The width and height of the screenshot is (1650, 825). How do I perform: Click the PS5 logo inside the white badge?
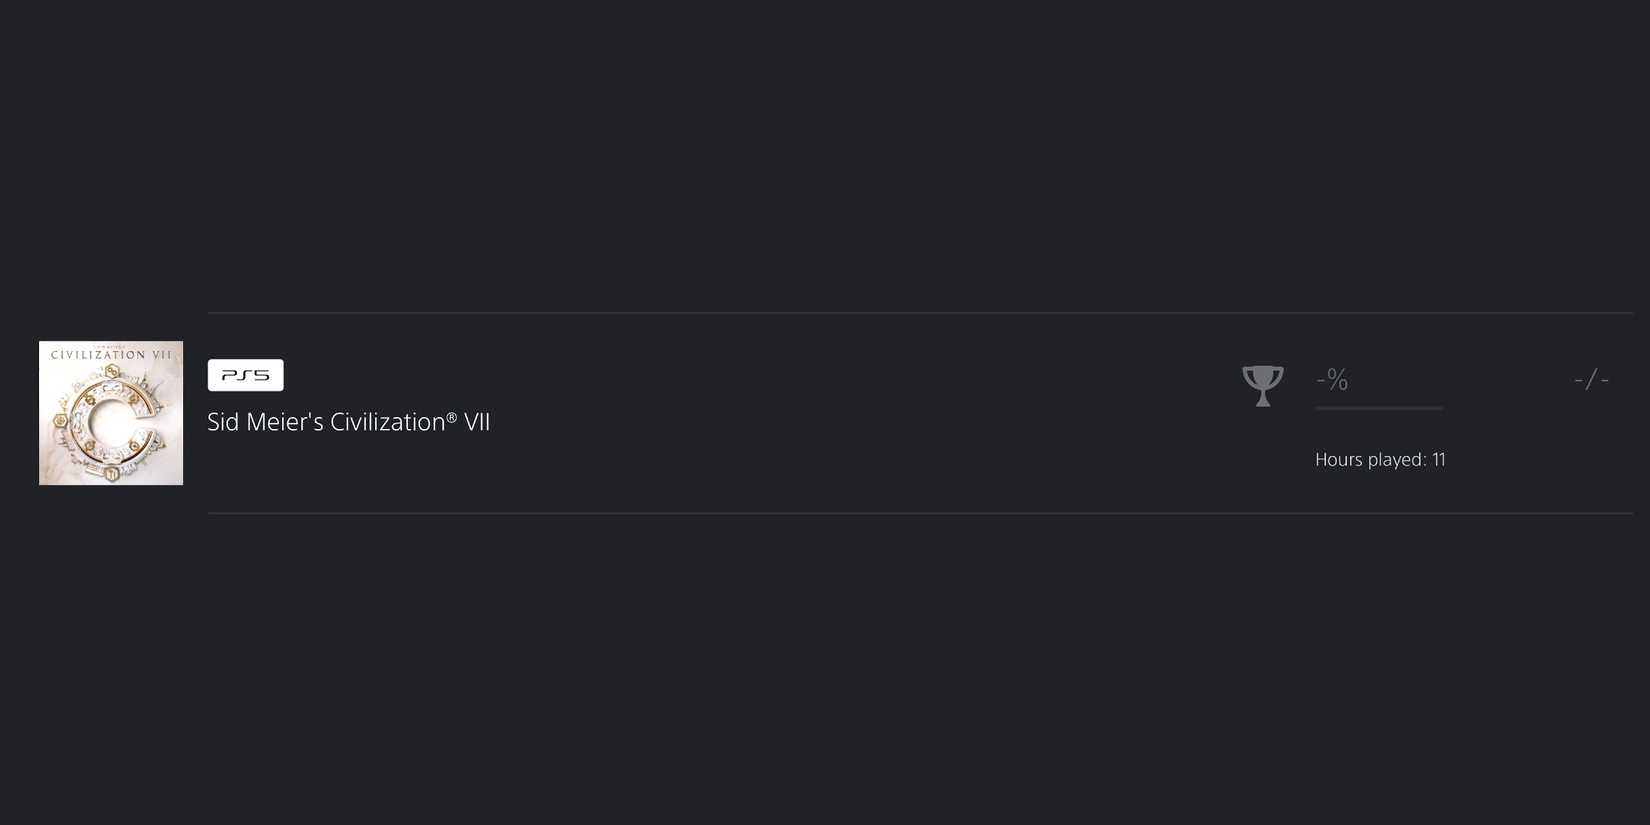click(245, 375)
